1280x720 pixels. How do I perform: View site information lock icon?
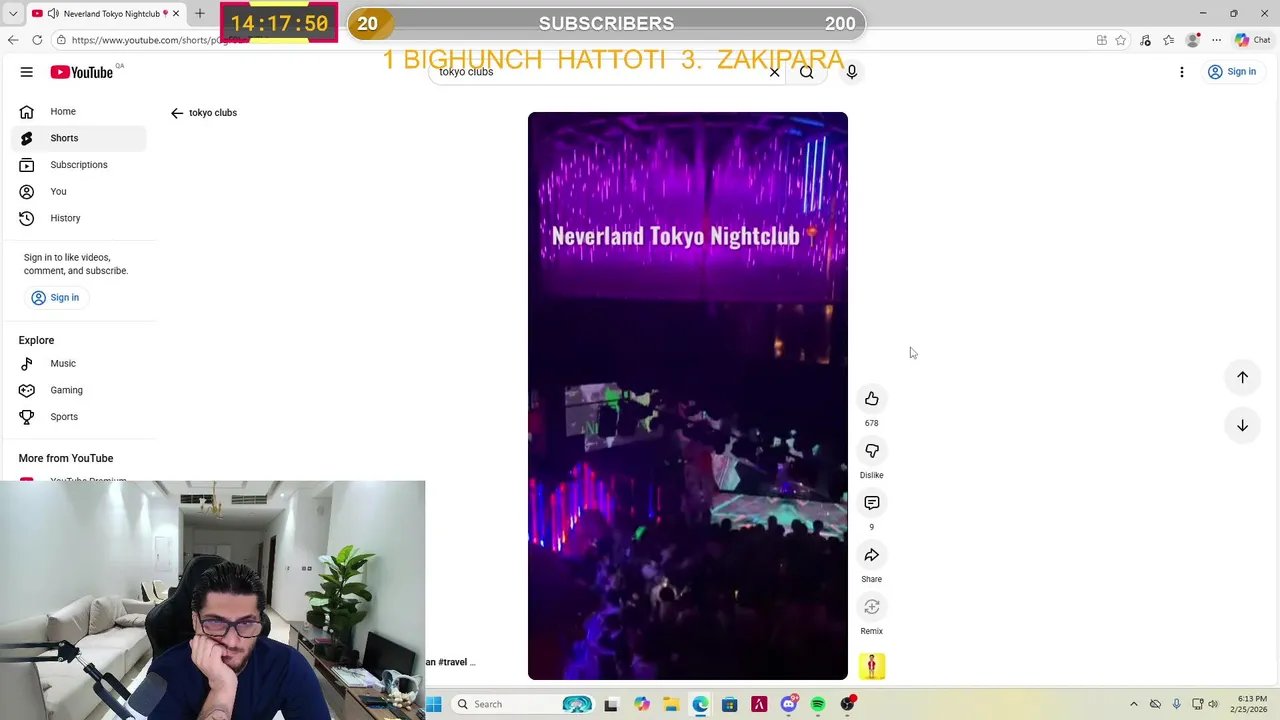point(61,40)
